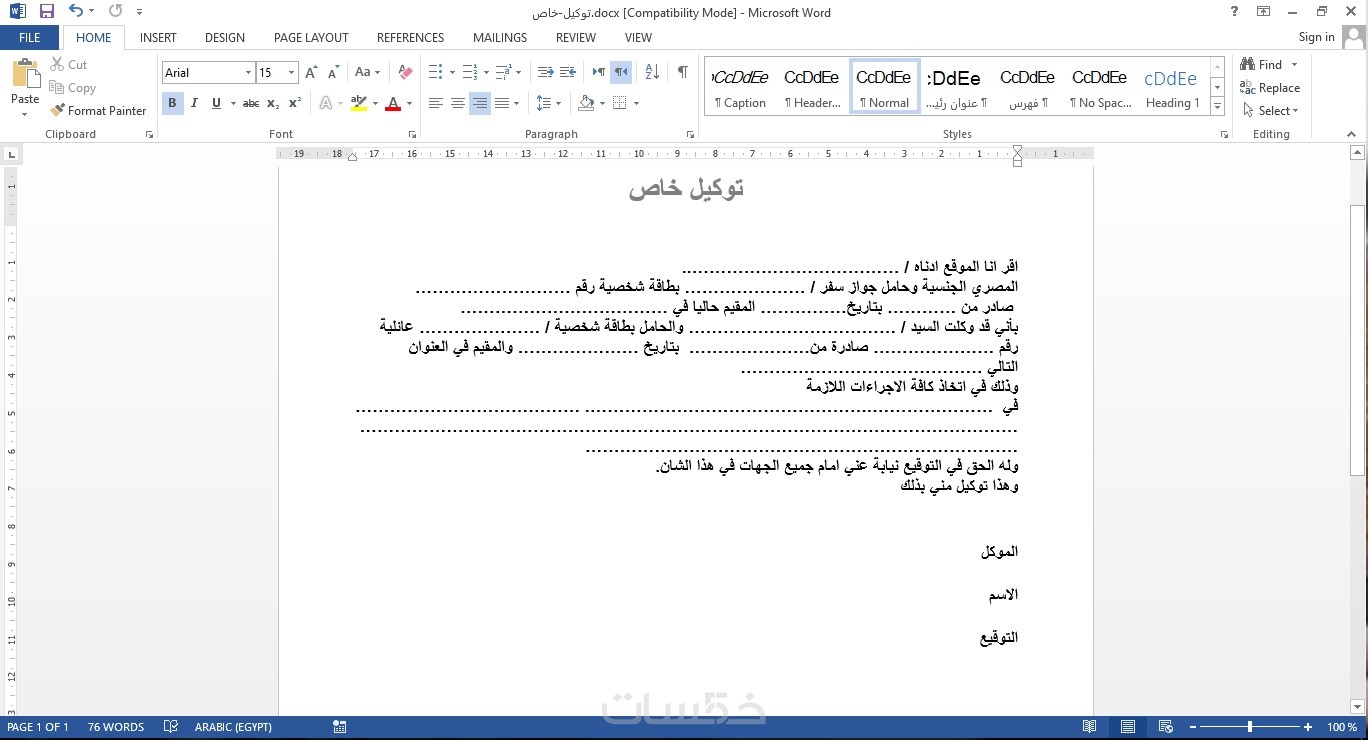This screenshot has height=740, width=1368.
Task: Open the font name dropdown showing Arial
Action: (248, 73)
